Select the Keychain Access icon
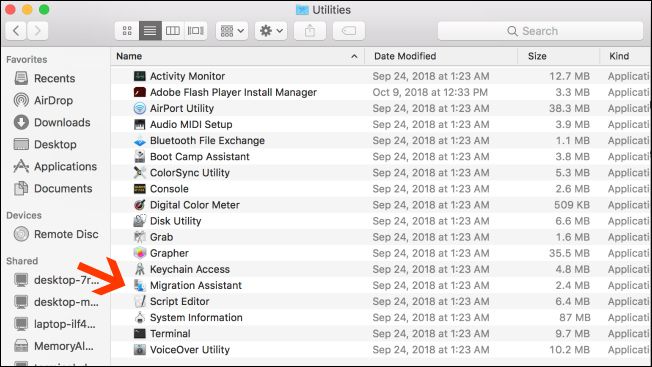Viewport: 652px width, 367px height. [x=140, y=269]
